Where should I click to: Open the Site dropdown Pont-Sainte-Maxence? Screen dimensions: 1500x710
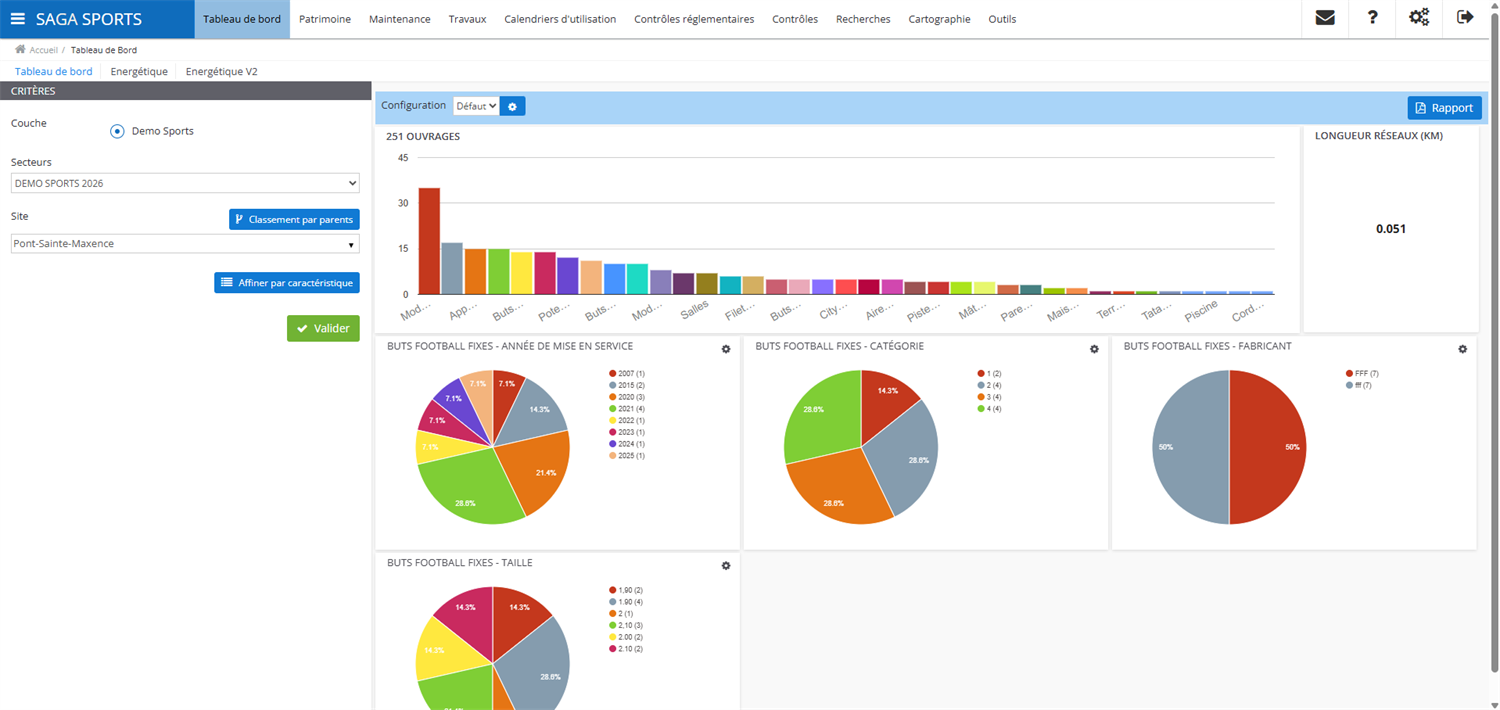(x=185, y=244)
